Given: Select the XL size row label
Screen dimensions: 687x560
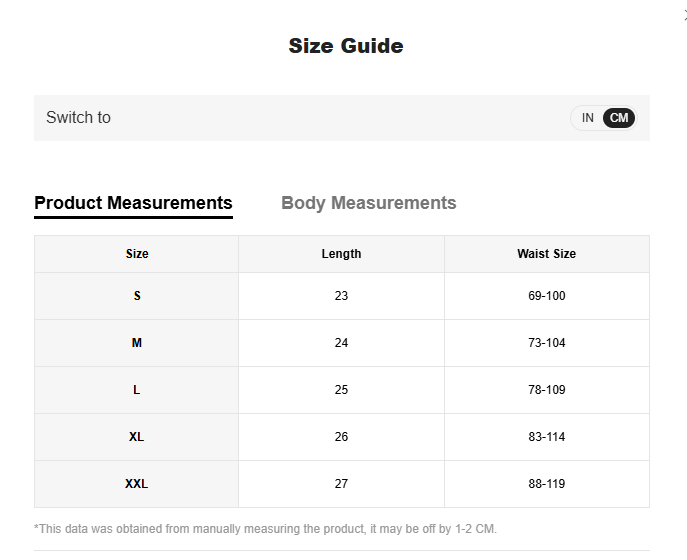Looking at the screenshot, I should click(x=137, y=437).
